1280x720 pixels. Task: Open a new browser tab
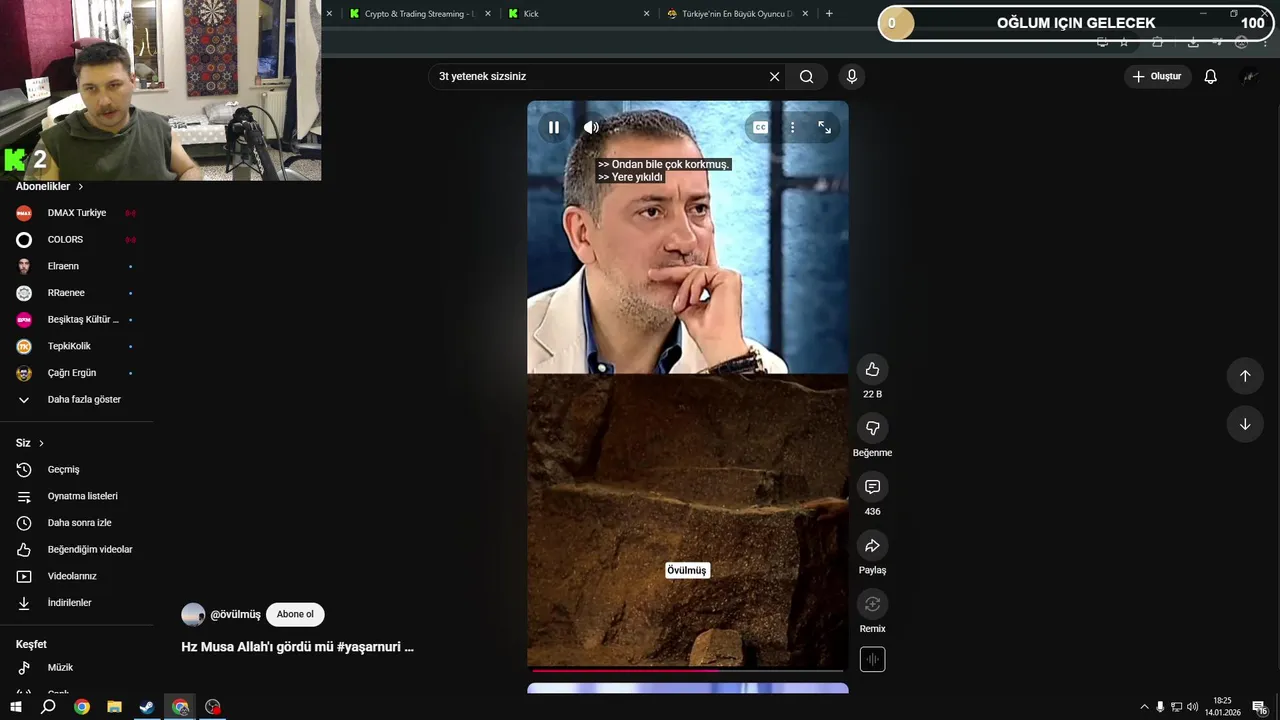coord(829,14)
